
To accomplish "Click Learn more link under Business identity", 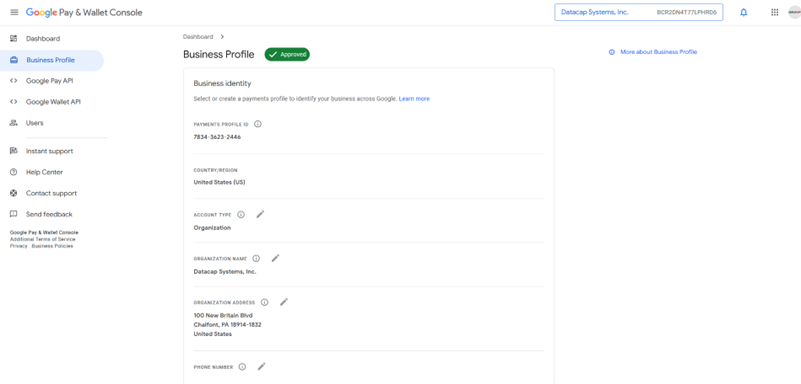I will tap(414, 99).
